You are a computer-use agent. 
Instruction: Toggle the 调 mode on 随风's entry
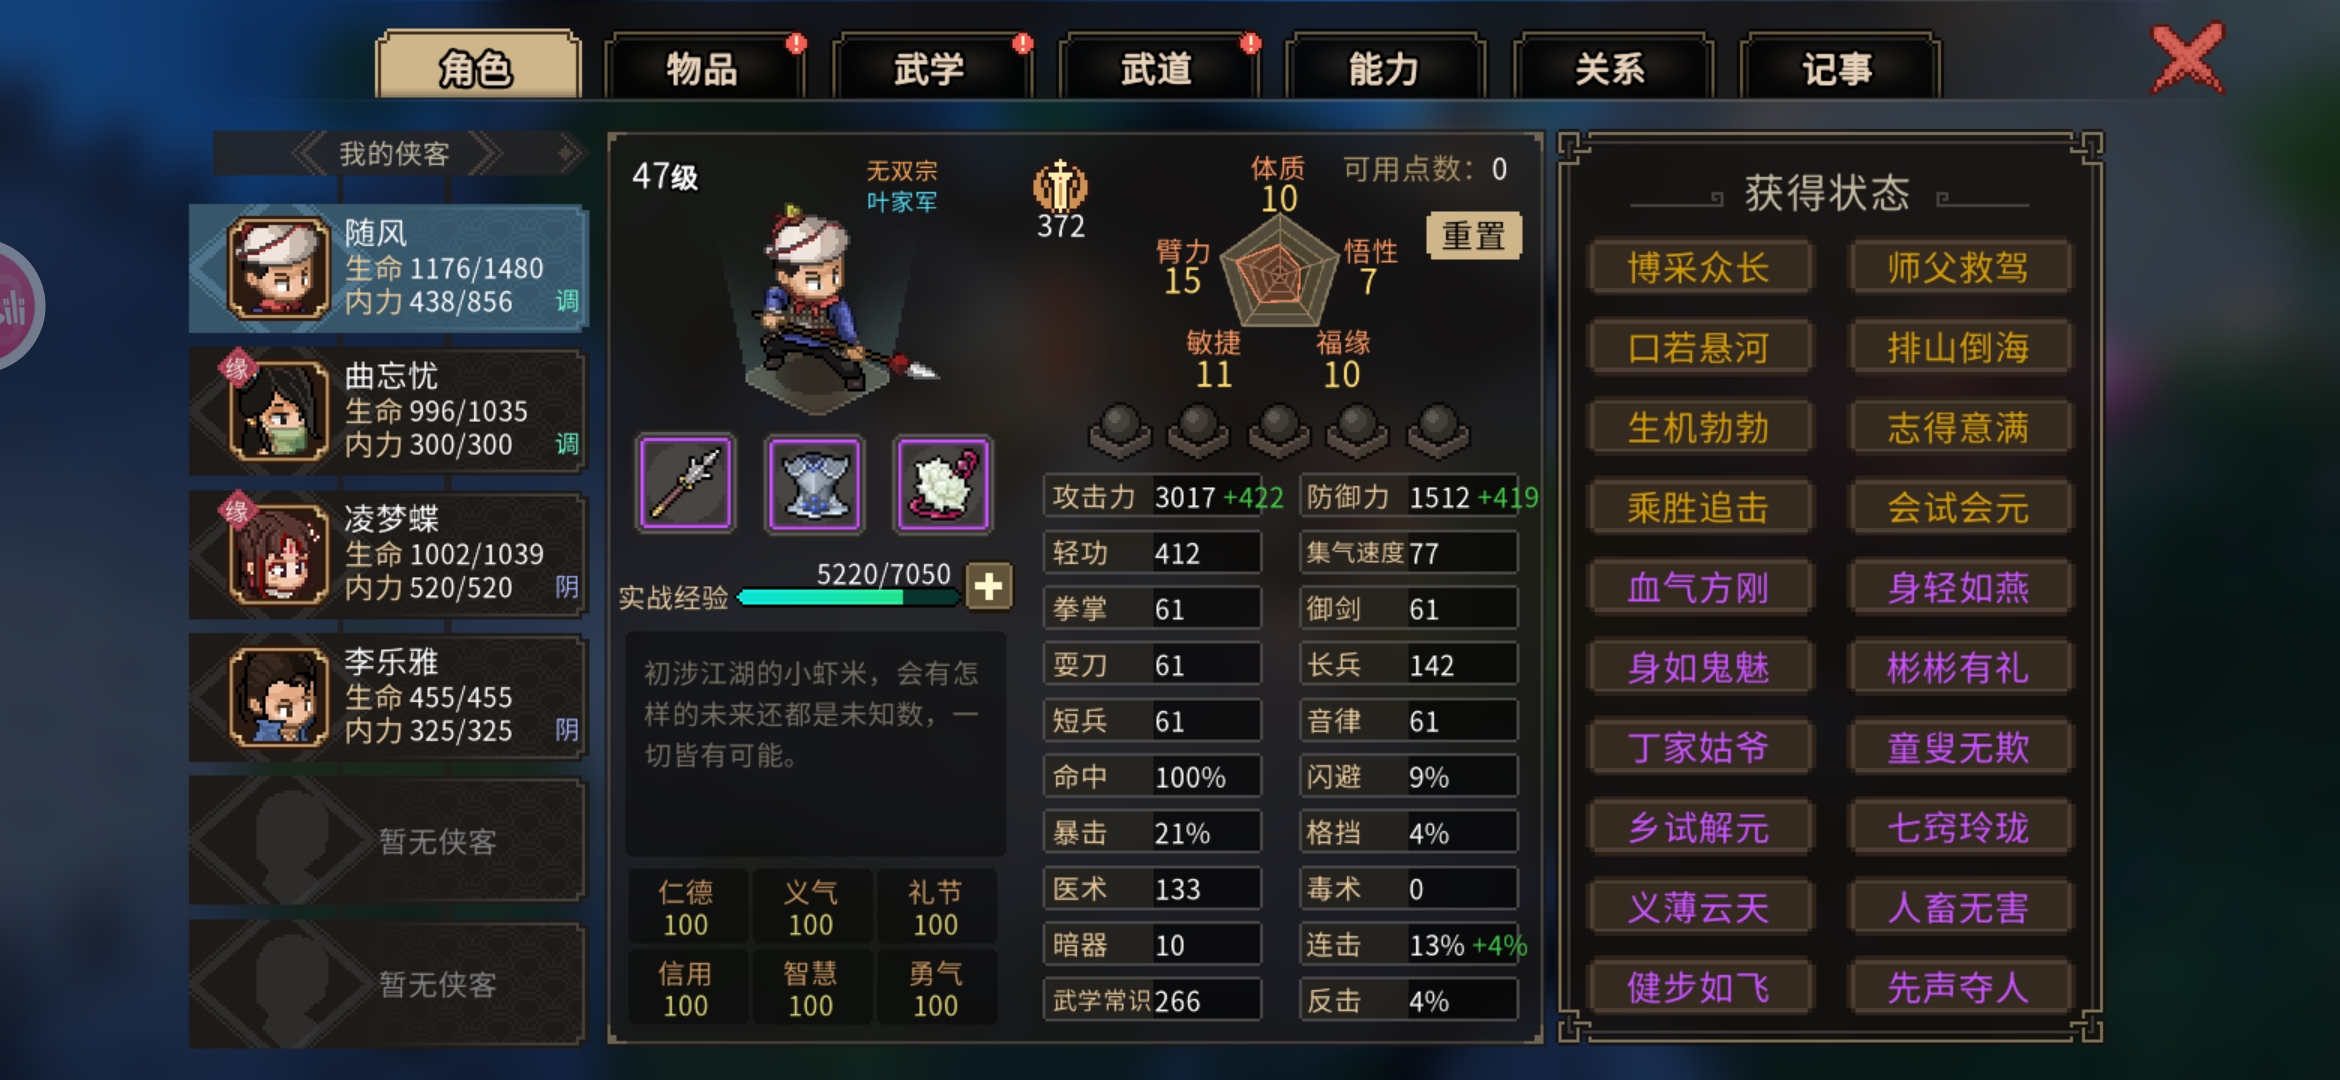pos(566,301)
